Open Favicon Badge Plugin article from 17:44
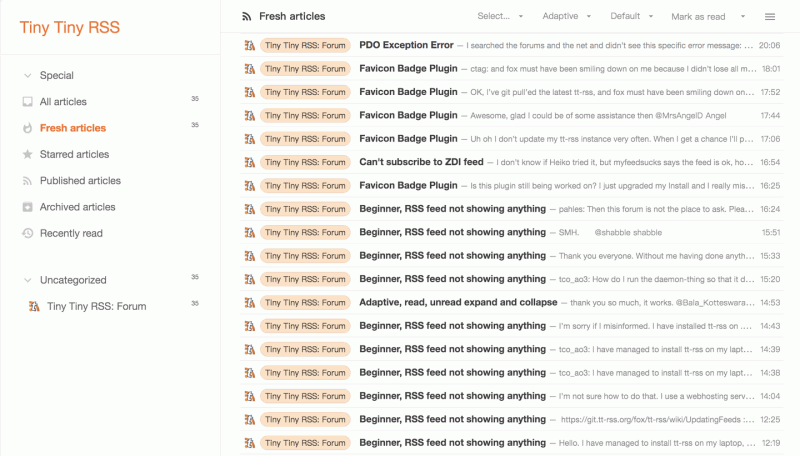The height and width of the screenshot is (456, 800). 408,115
